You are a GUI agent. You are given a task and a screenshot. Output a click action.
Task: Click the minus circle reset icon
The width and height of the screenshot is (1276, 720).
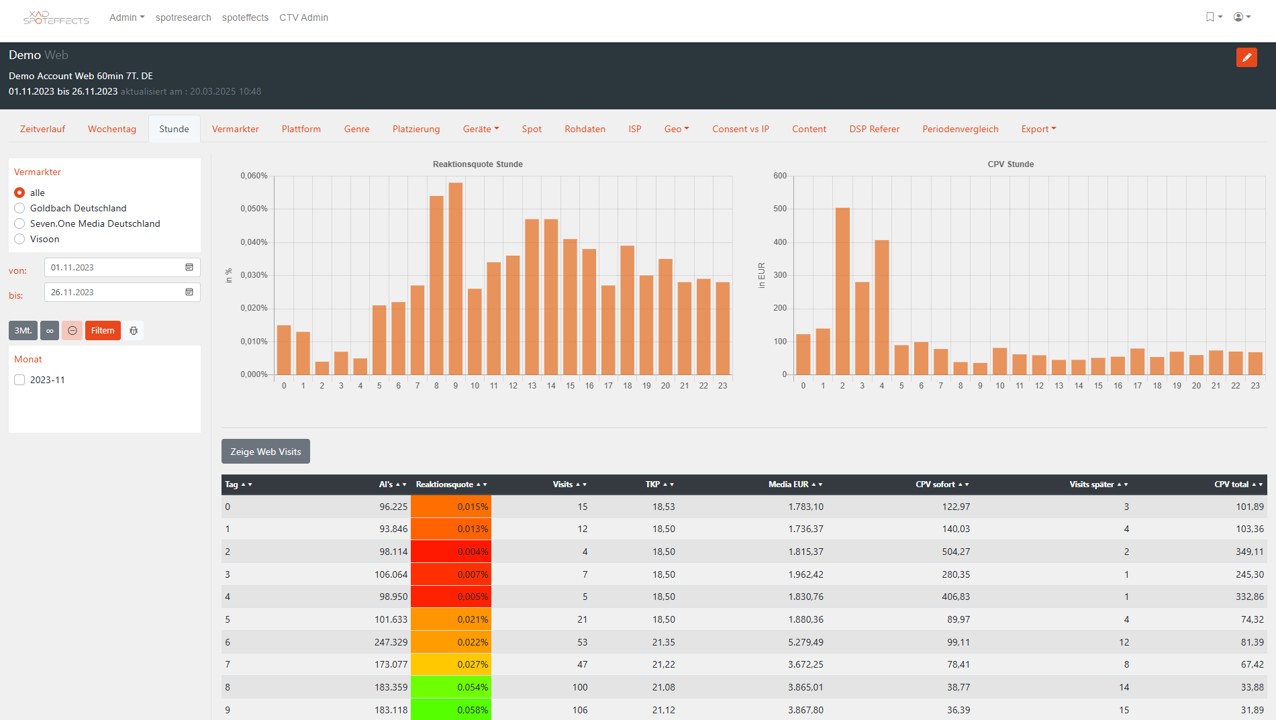(72, 331)
